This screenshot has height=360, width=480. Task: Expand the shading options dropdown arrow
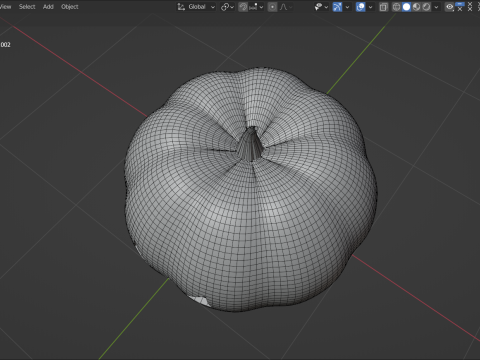(436, 7)
